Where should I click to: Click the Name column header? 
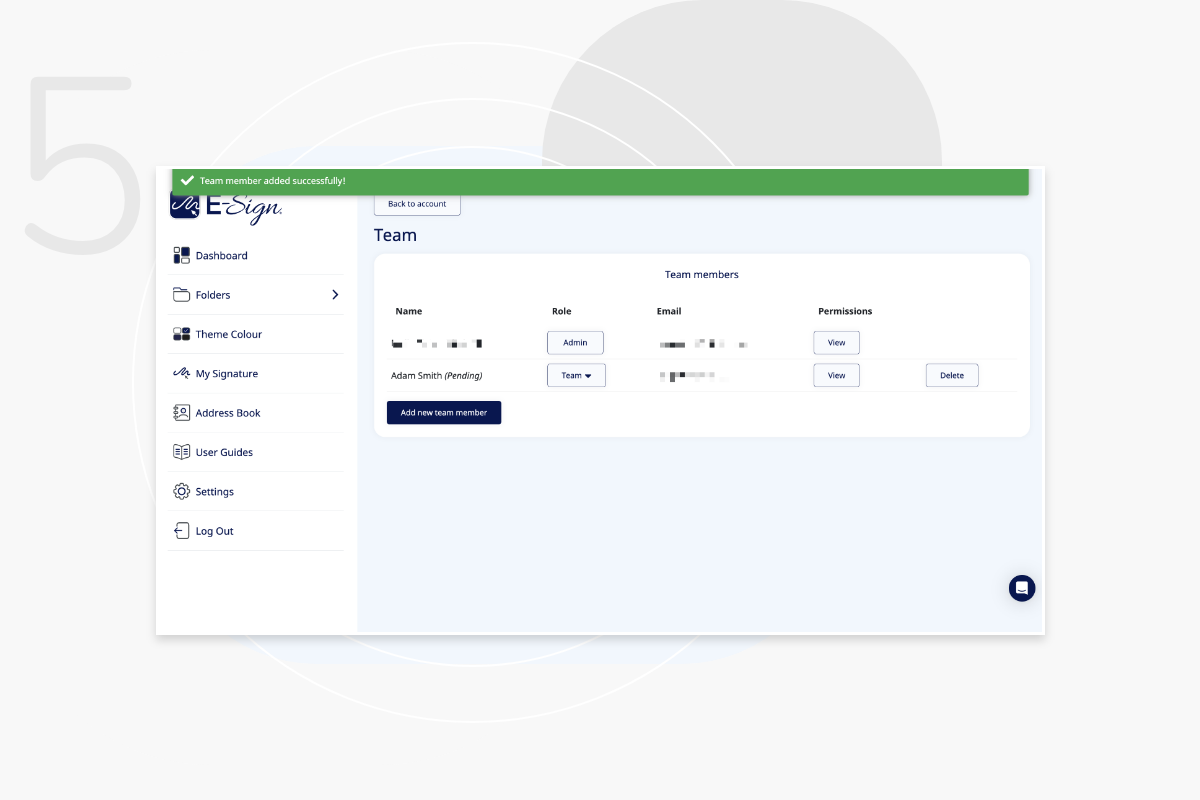(x=409, y=311)
